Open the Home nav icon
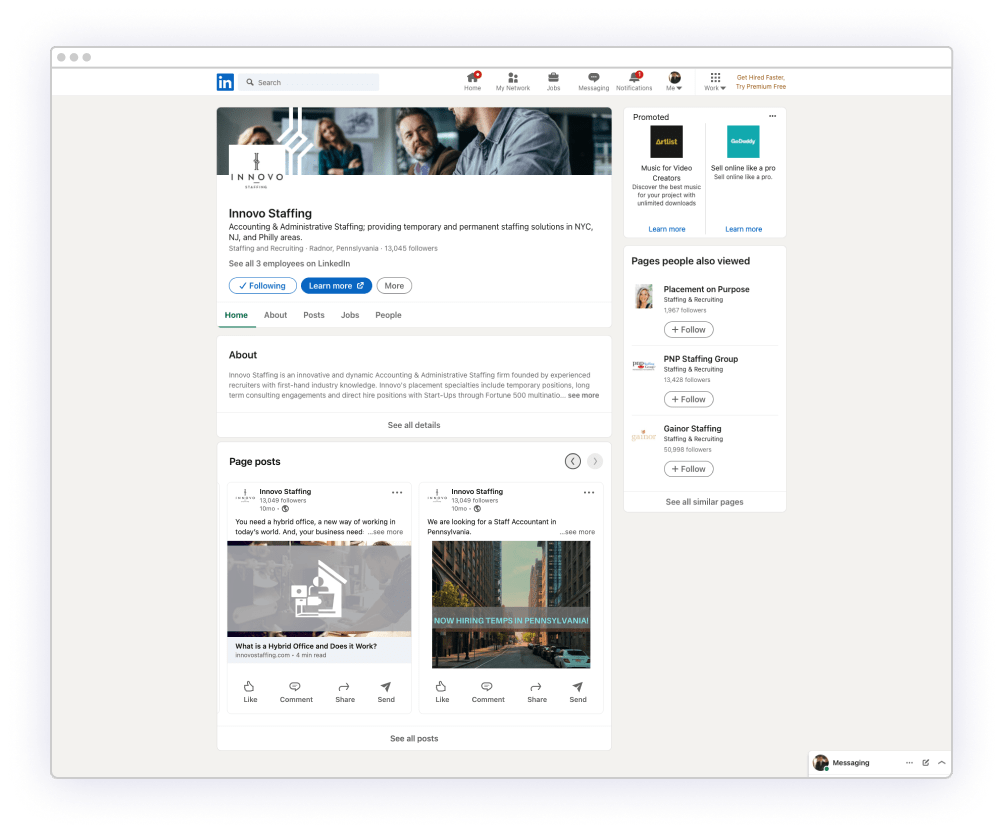Viewport: 1004px width, 833px height. [x=473, y=81]
